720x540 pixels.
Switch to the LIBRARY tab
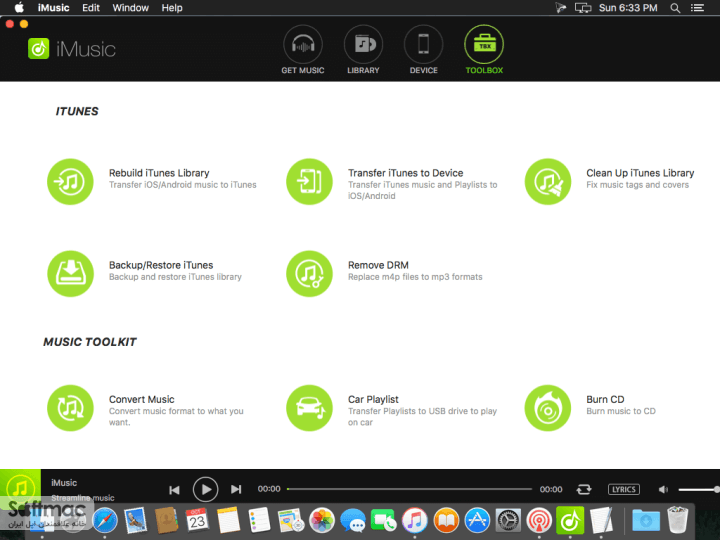click(x=363, y=50)
